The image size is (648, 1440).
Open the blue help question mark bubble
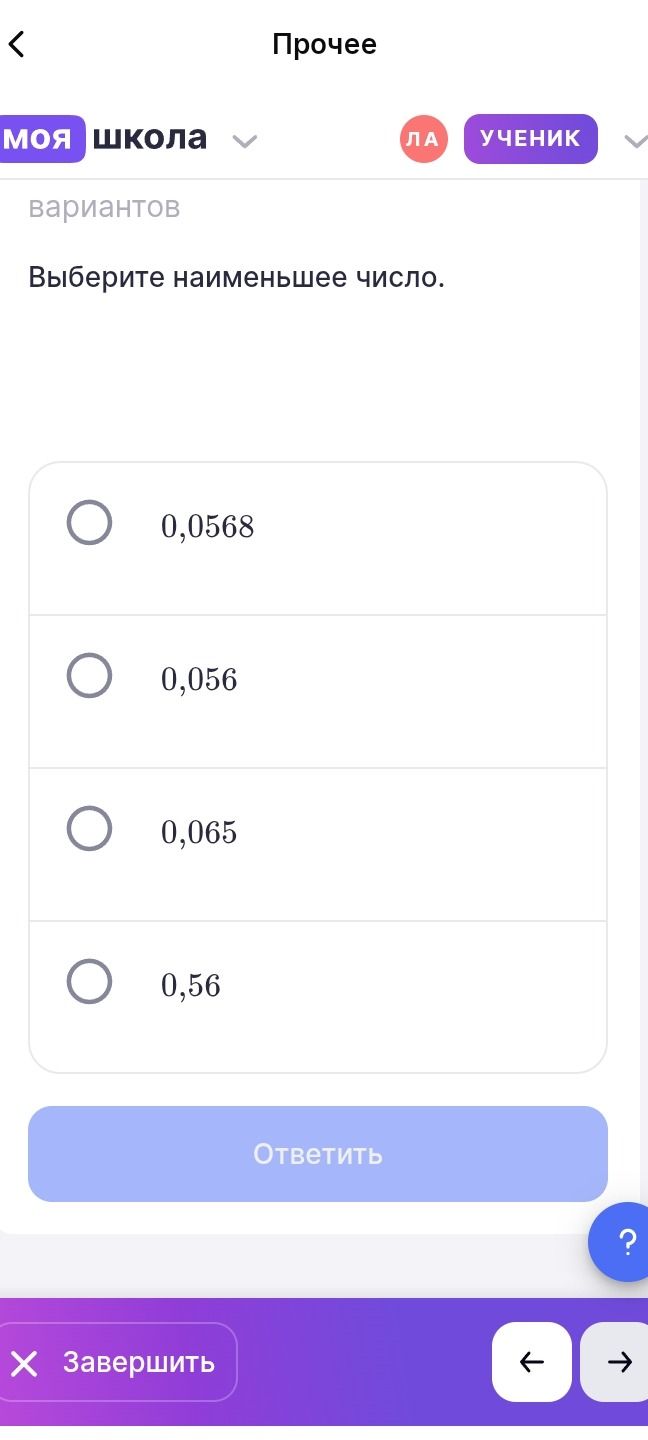tap(622, 1242)
